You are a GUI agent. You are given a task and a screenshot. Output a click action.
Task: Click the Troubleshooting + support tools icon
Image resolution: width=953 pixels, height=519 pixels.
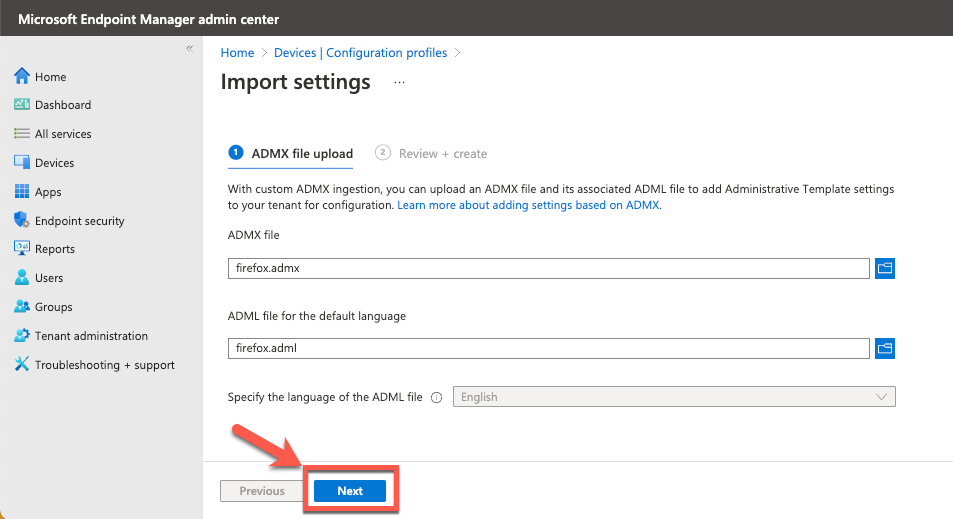click(x=22, y=364)
